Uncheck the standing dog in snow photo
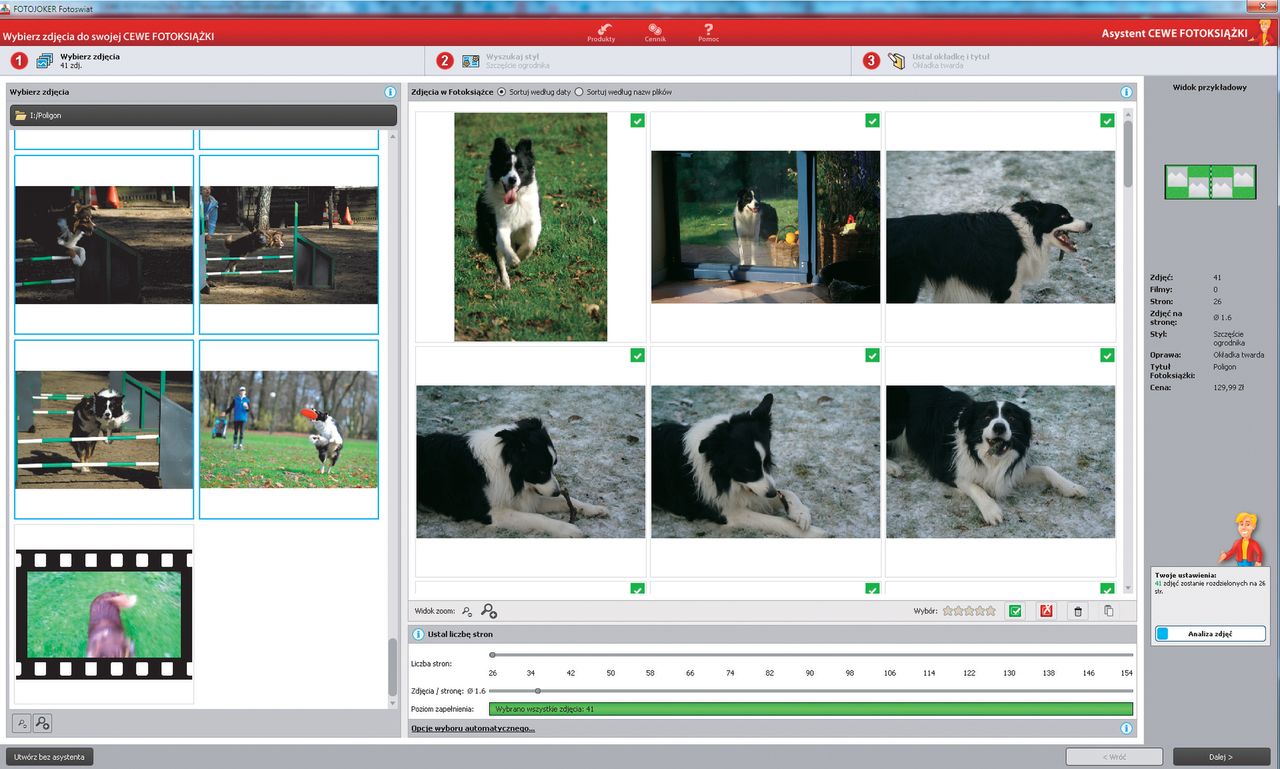1280x769 pixels. (x=1107, y=121)
